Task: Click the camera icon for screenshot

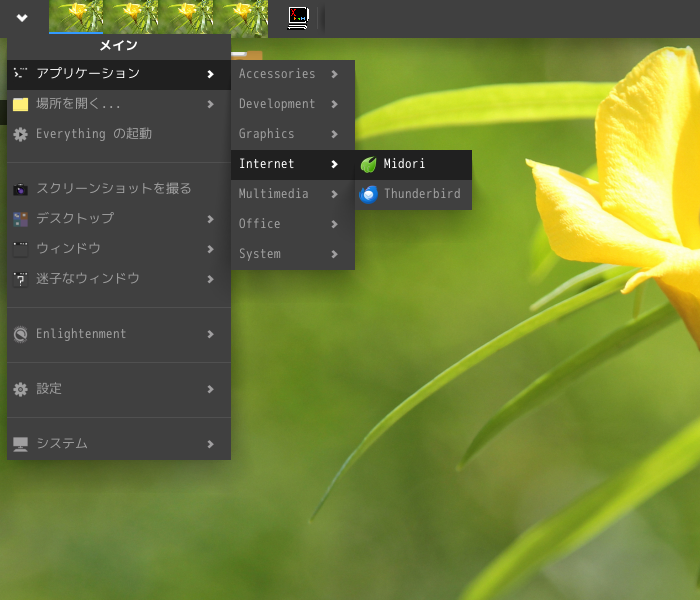Action: (x=21, y=190)
